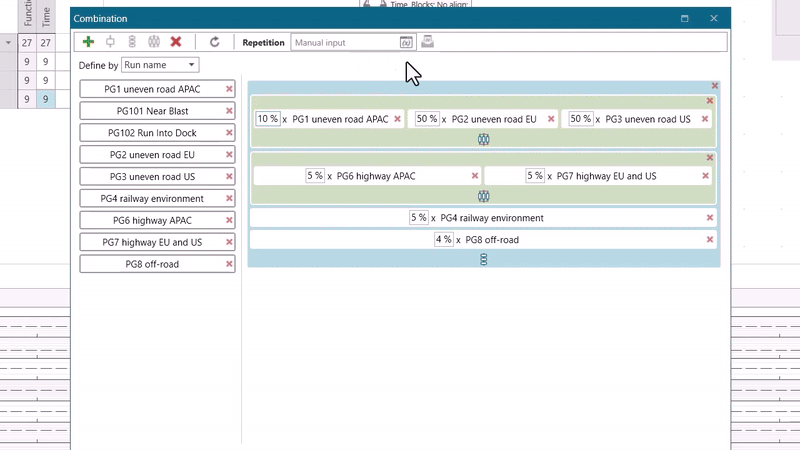The width and height of the screenshot is (800, 450).
Task: Click the parallel blocks icon in toolbar
Action: pos(154,42)
